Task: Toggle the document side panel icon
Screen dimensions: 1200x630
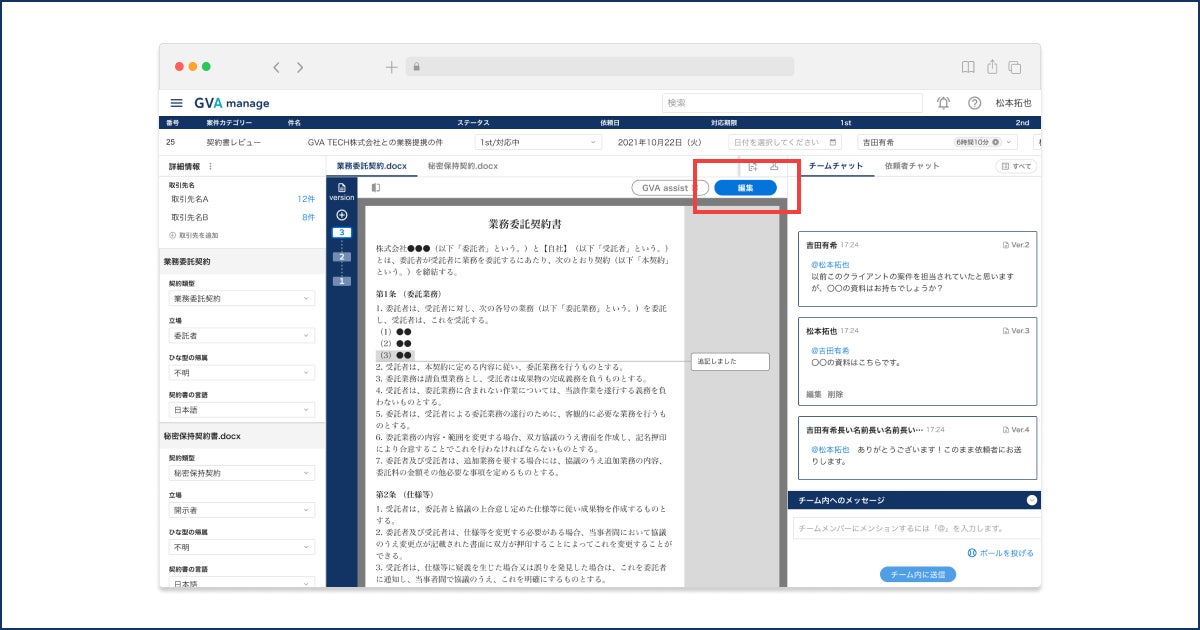Action: click(376, 187)
